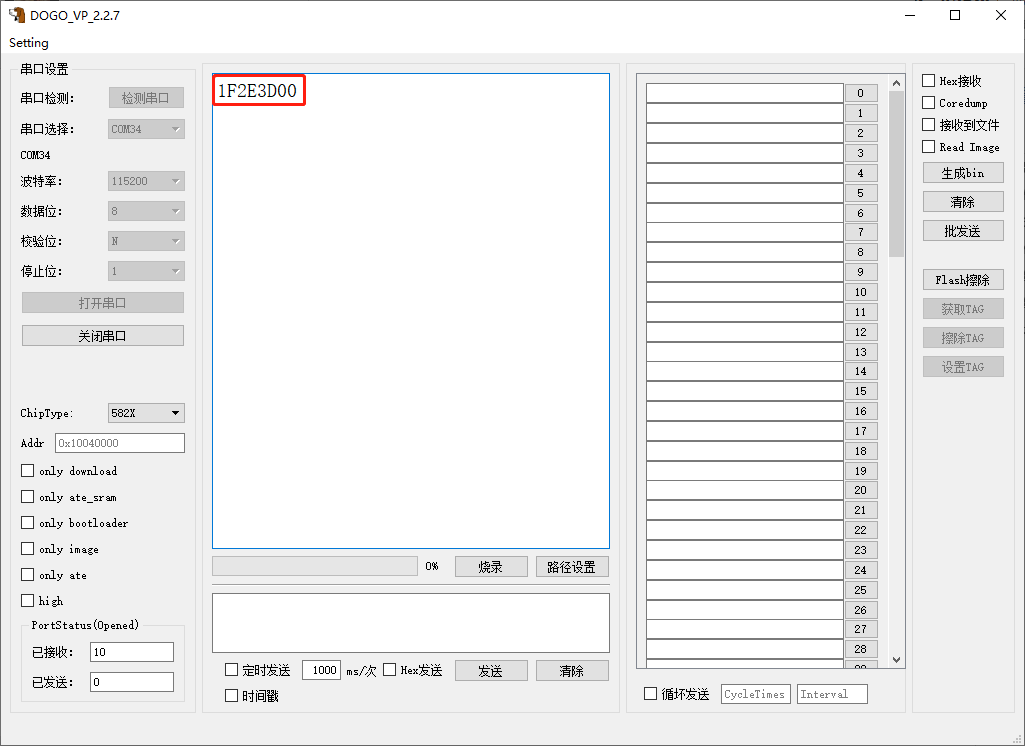This screenshot has height=746, width=1025.
Task: Click batch send button number 20
Action: (x=861, y=490)
